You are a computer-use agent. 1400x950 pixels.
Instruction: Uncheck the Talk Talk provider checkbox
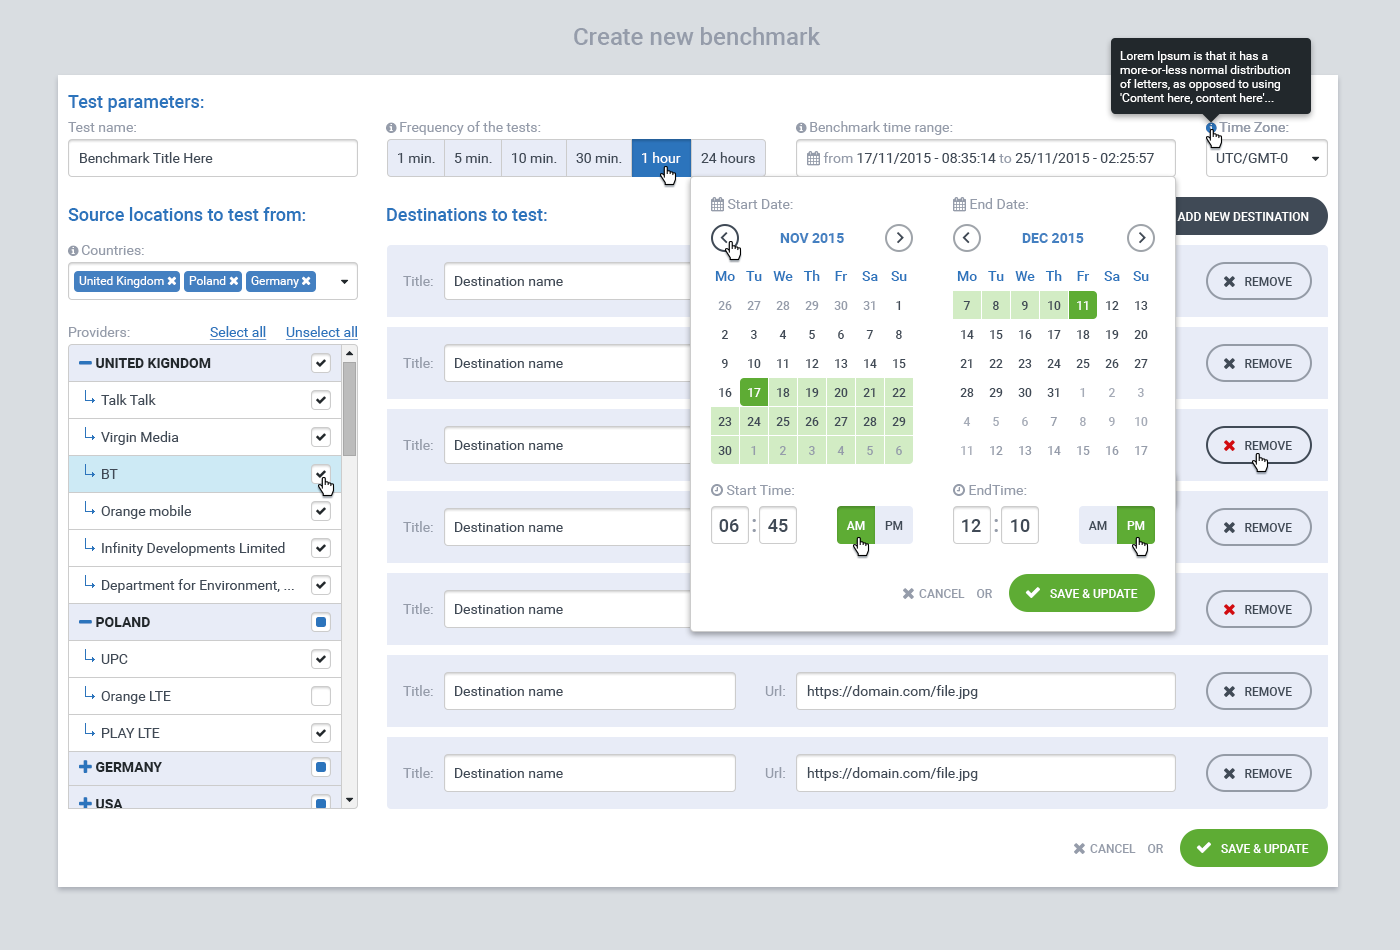320,400
